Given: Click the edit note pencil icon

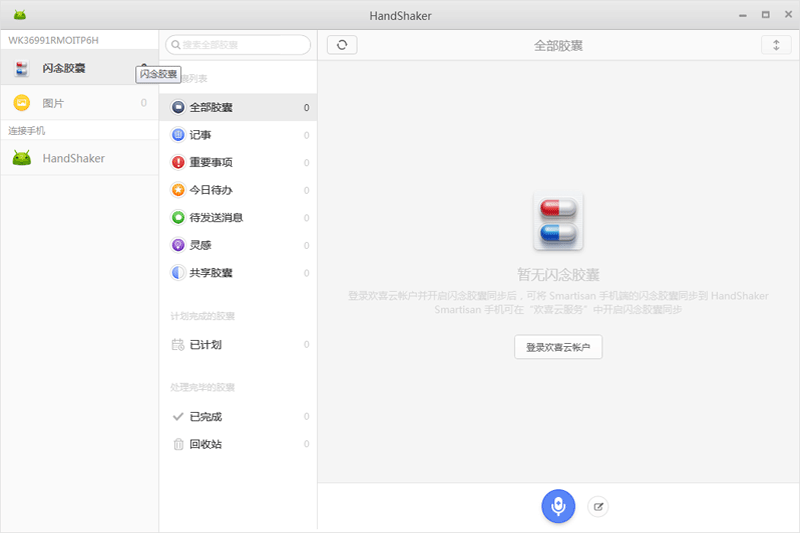Looking at the screenshot, I should click(x=598, y=507).
